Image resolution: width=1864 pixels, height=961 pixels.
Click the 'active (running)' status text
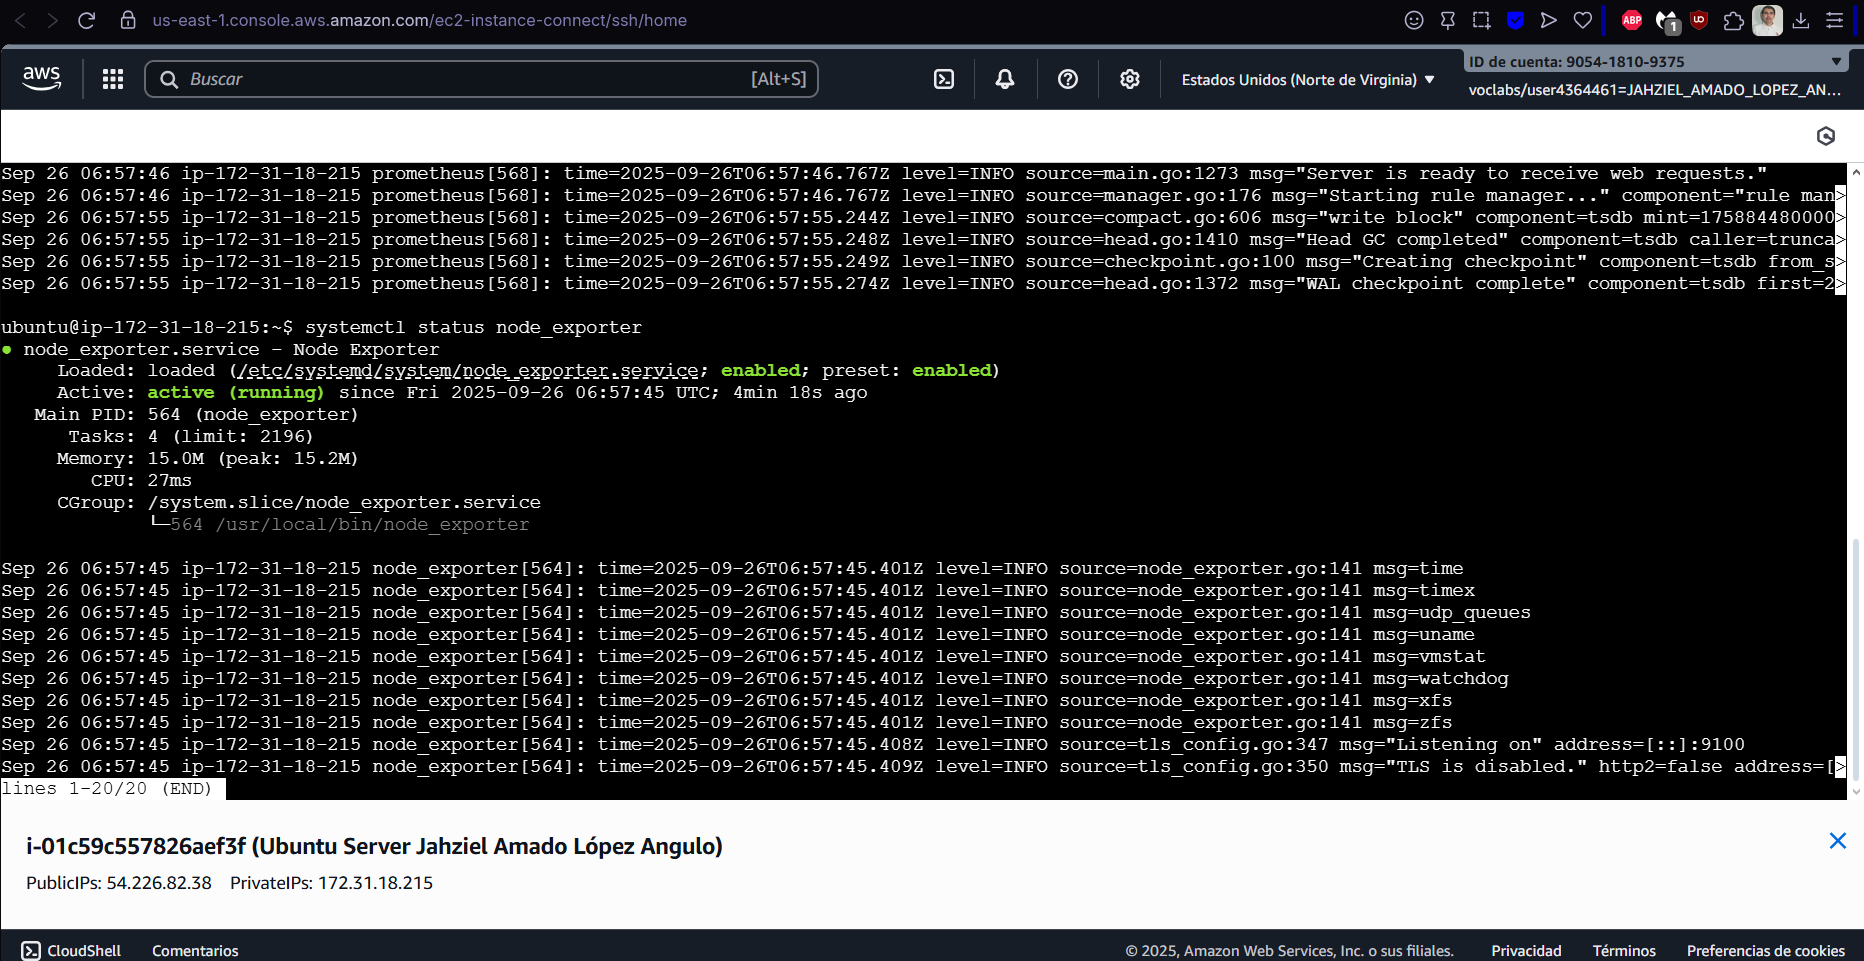pos(236,393)
